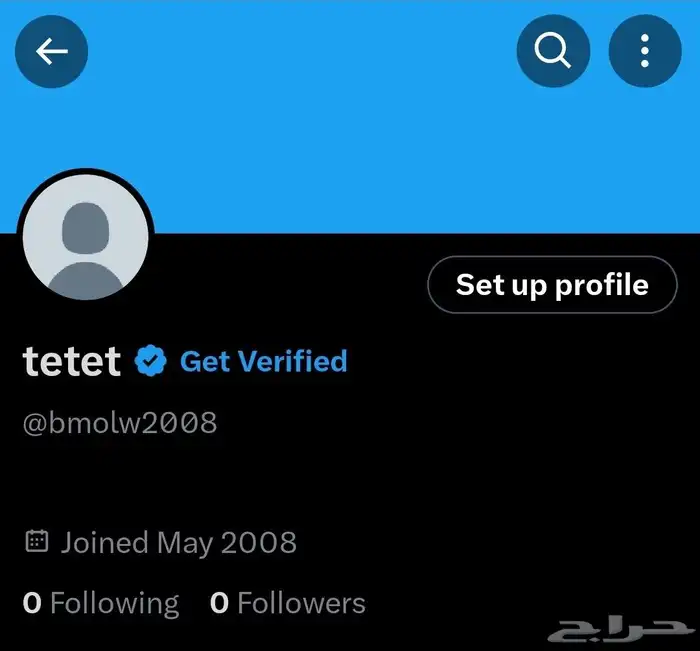
Task: Tap the back arrow icon
Action: pos(51,51)
